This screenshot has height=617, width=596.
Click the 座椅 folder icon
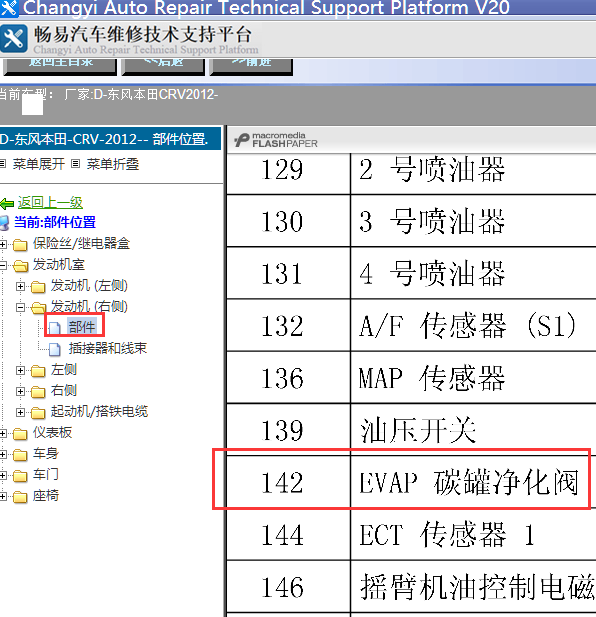pos(20,497)
